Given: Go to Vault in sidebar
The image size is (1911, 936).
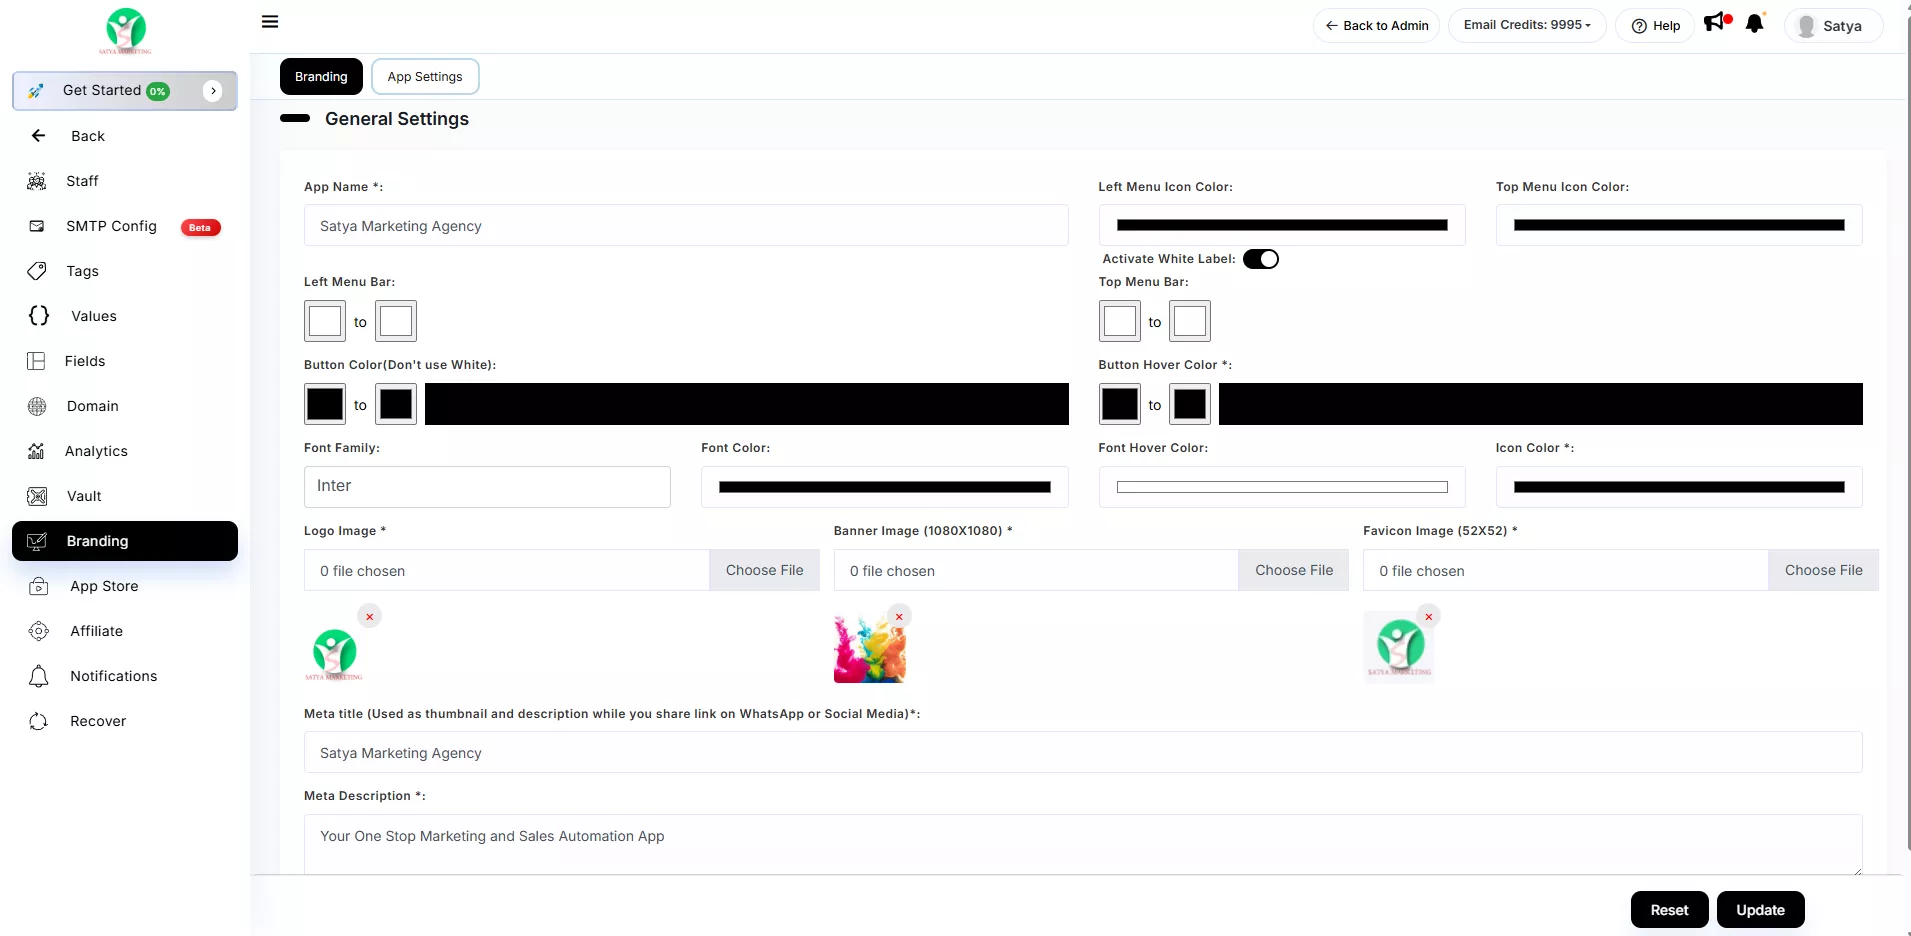Looking at the screenshot, I should click(84, 496).
